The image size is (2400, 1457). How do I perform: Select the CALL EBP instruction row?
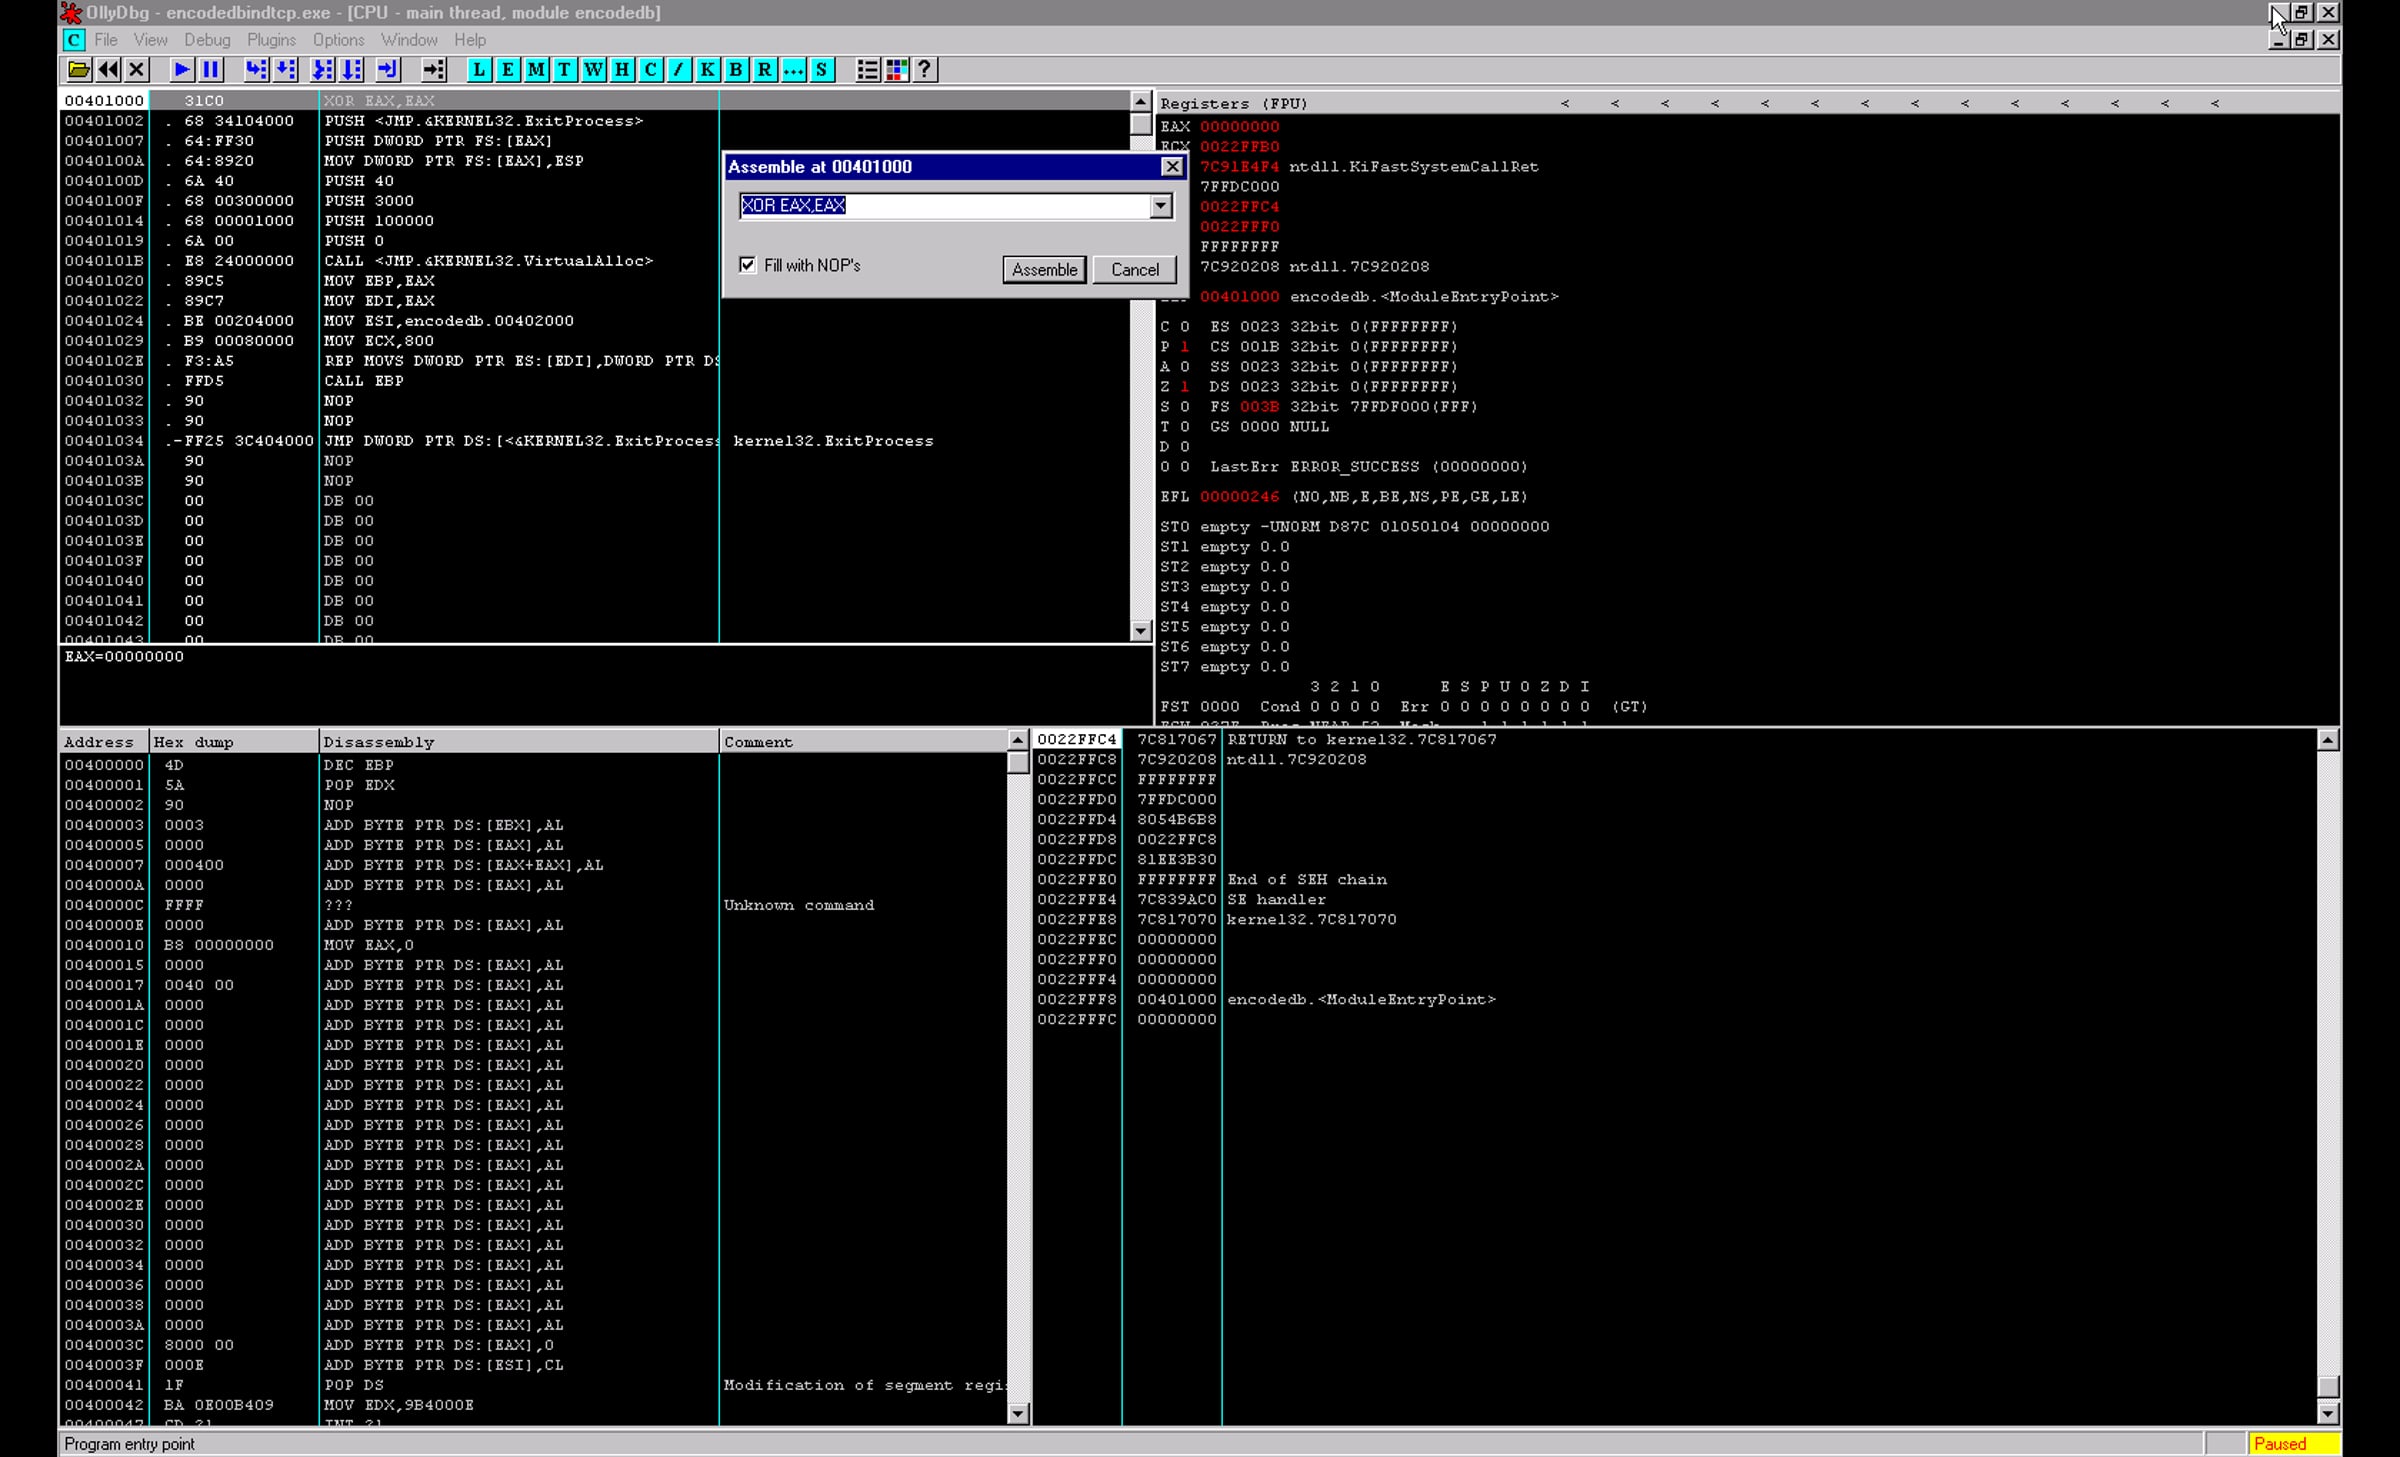[594, 381]
